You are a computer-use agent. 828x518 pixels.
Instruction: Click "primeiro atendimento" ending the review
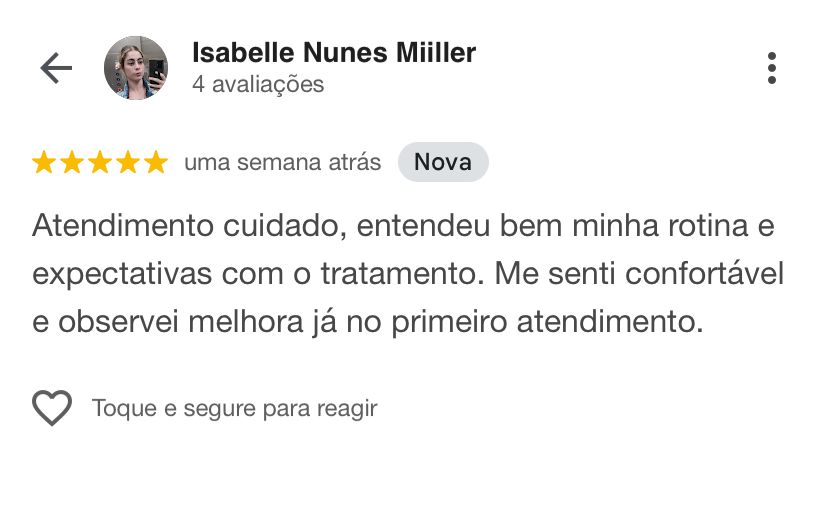pos(547,322)
